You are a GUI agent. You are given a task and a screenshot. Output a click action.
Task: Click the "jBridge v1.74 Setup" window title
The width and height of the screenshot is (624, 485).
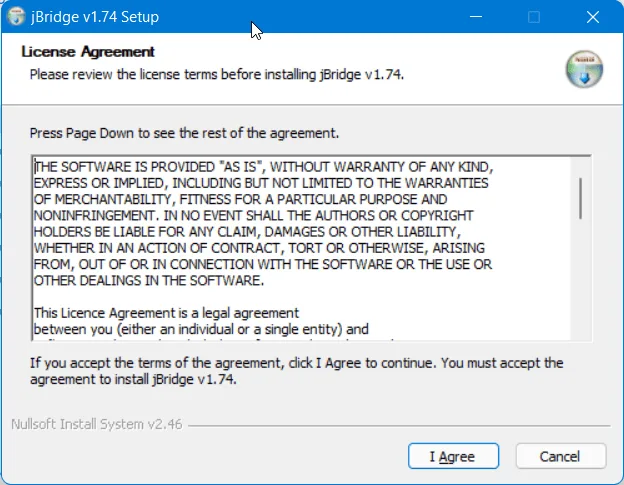[x=95, y=17]
